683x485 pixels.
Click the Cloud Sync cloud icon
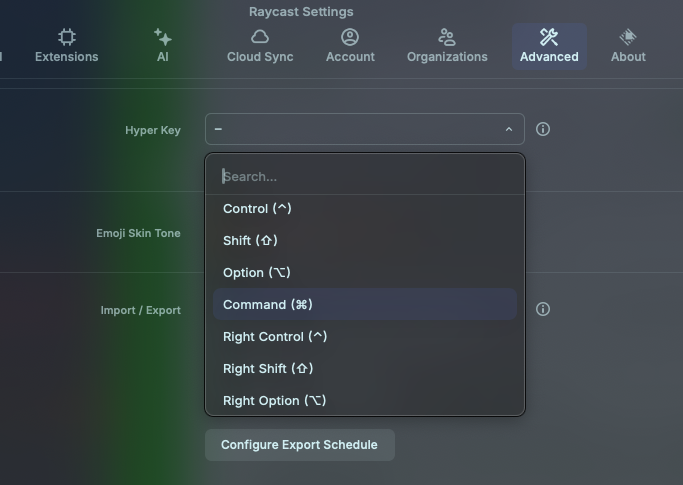tap(260, 37)
